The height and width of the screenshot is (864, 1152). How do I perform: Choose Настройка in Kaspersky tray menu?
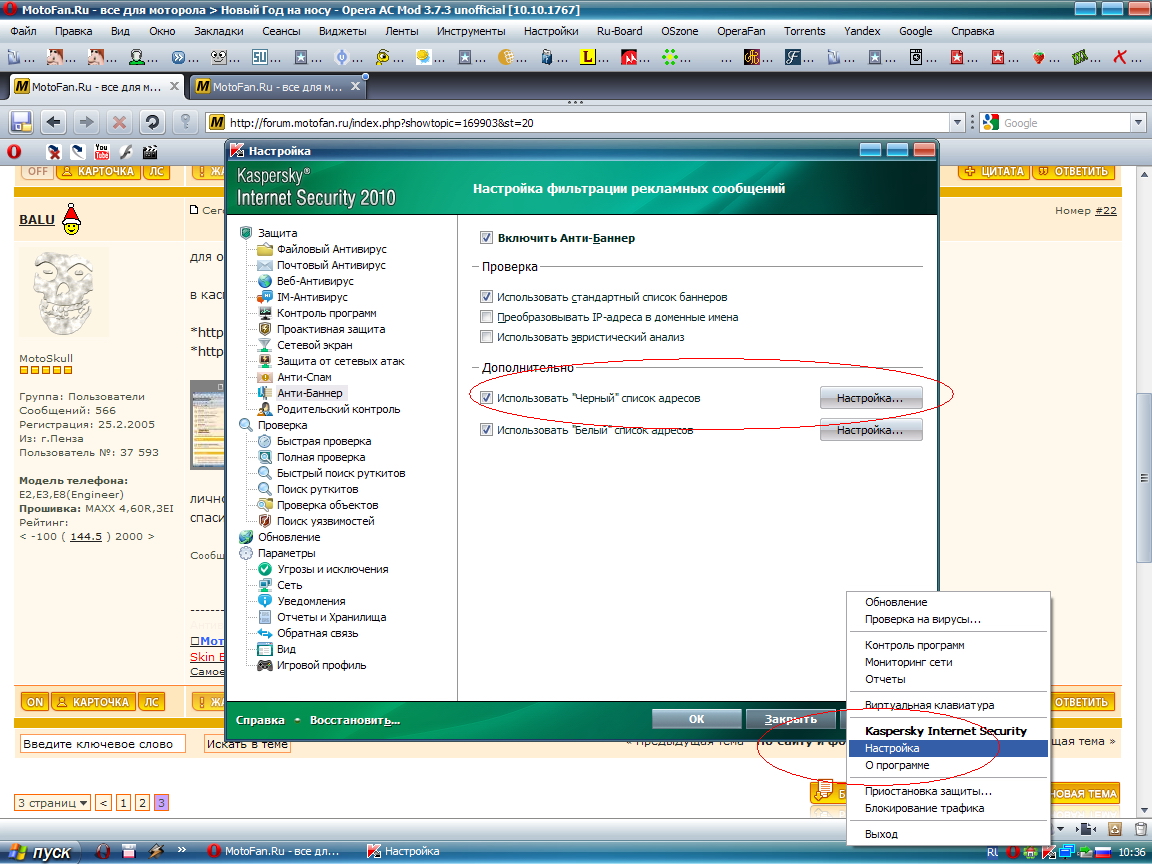point(948,748)
